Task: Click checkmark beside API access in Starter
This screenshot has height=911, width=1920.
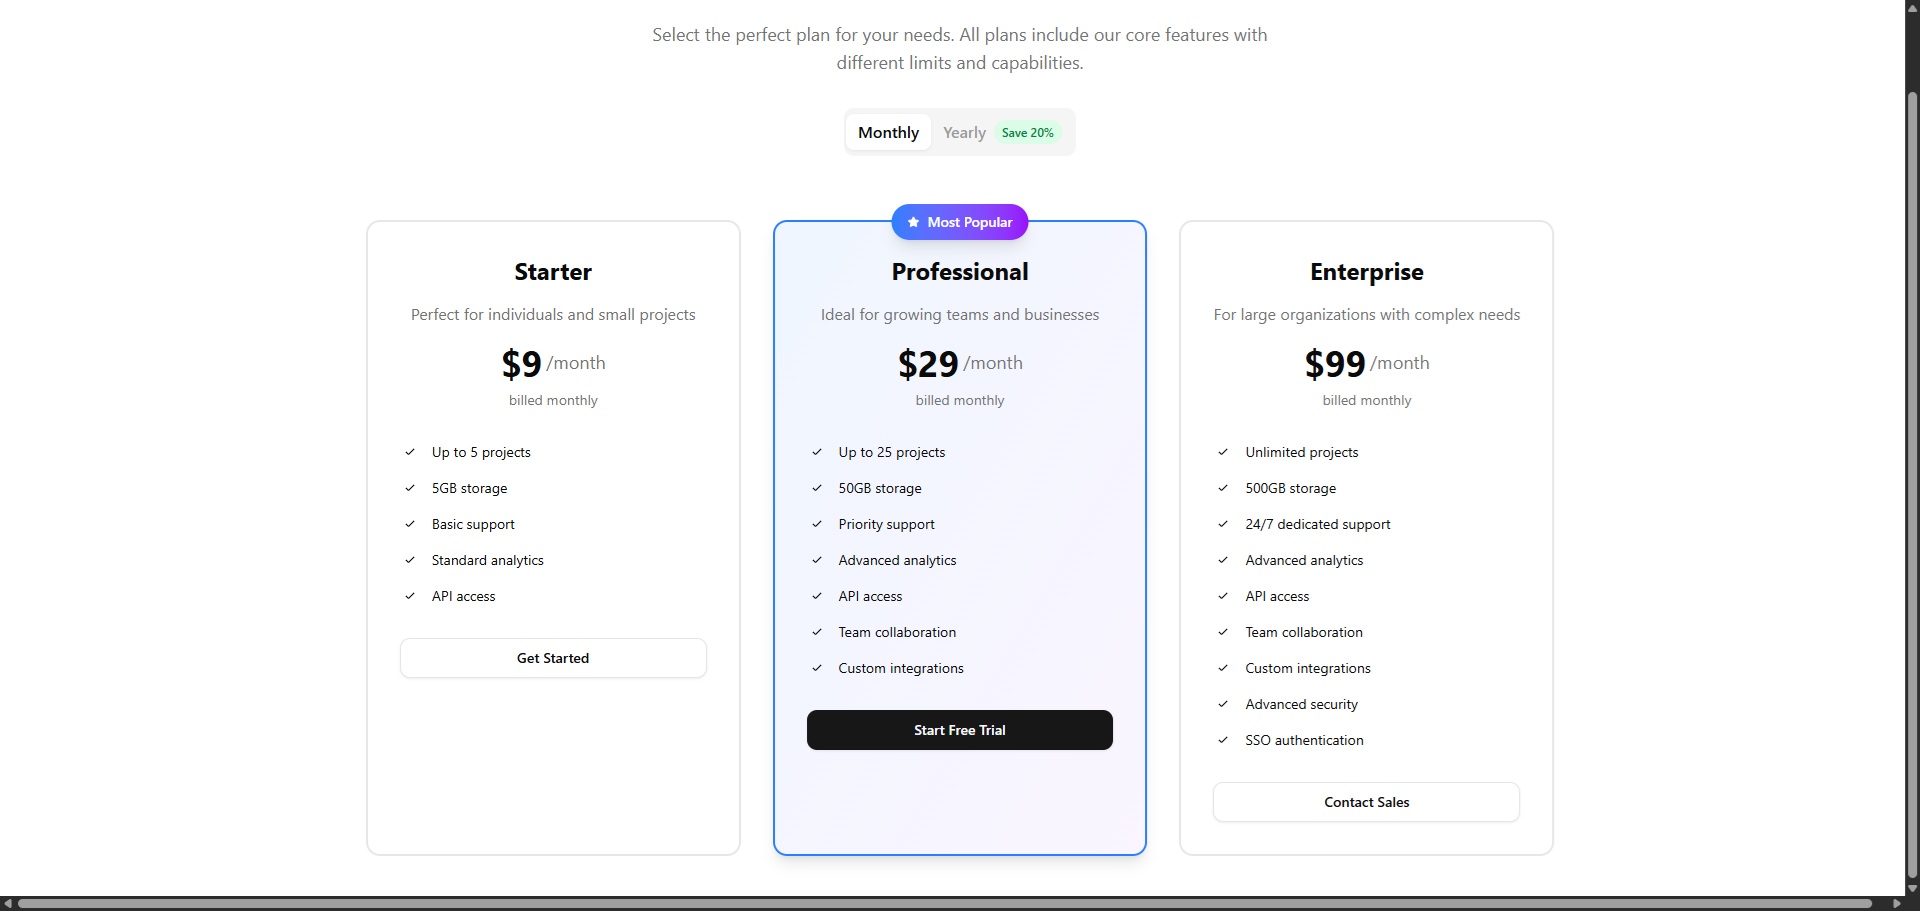Action: 410,596
